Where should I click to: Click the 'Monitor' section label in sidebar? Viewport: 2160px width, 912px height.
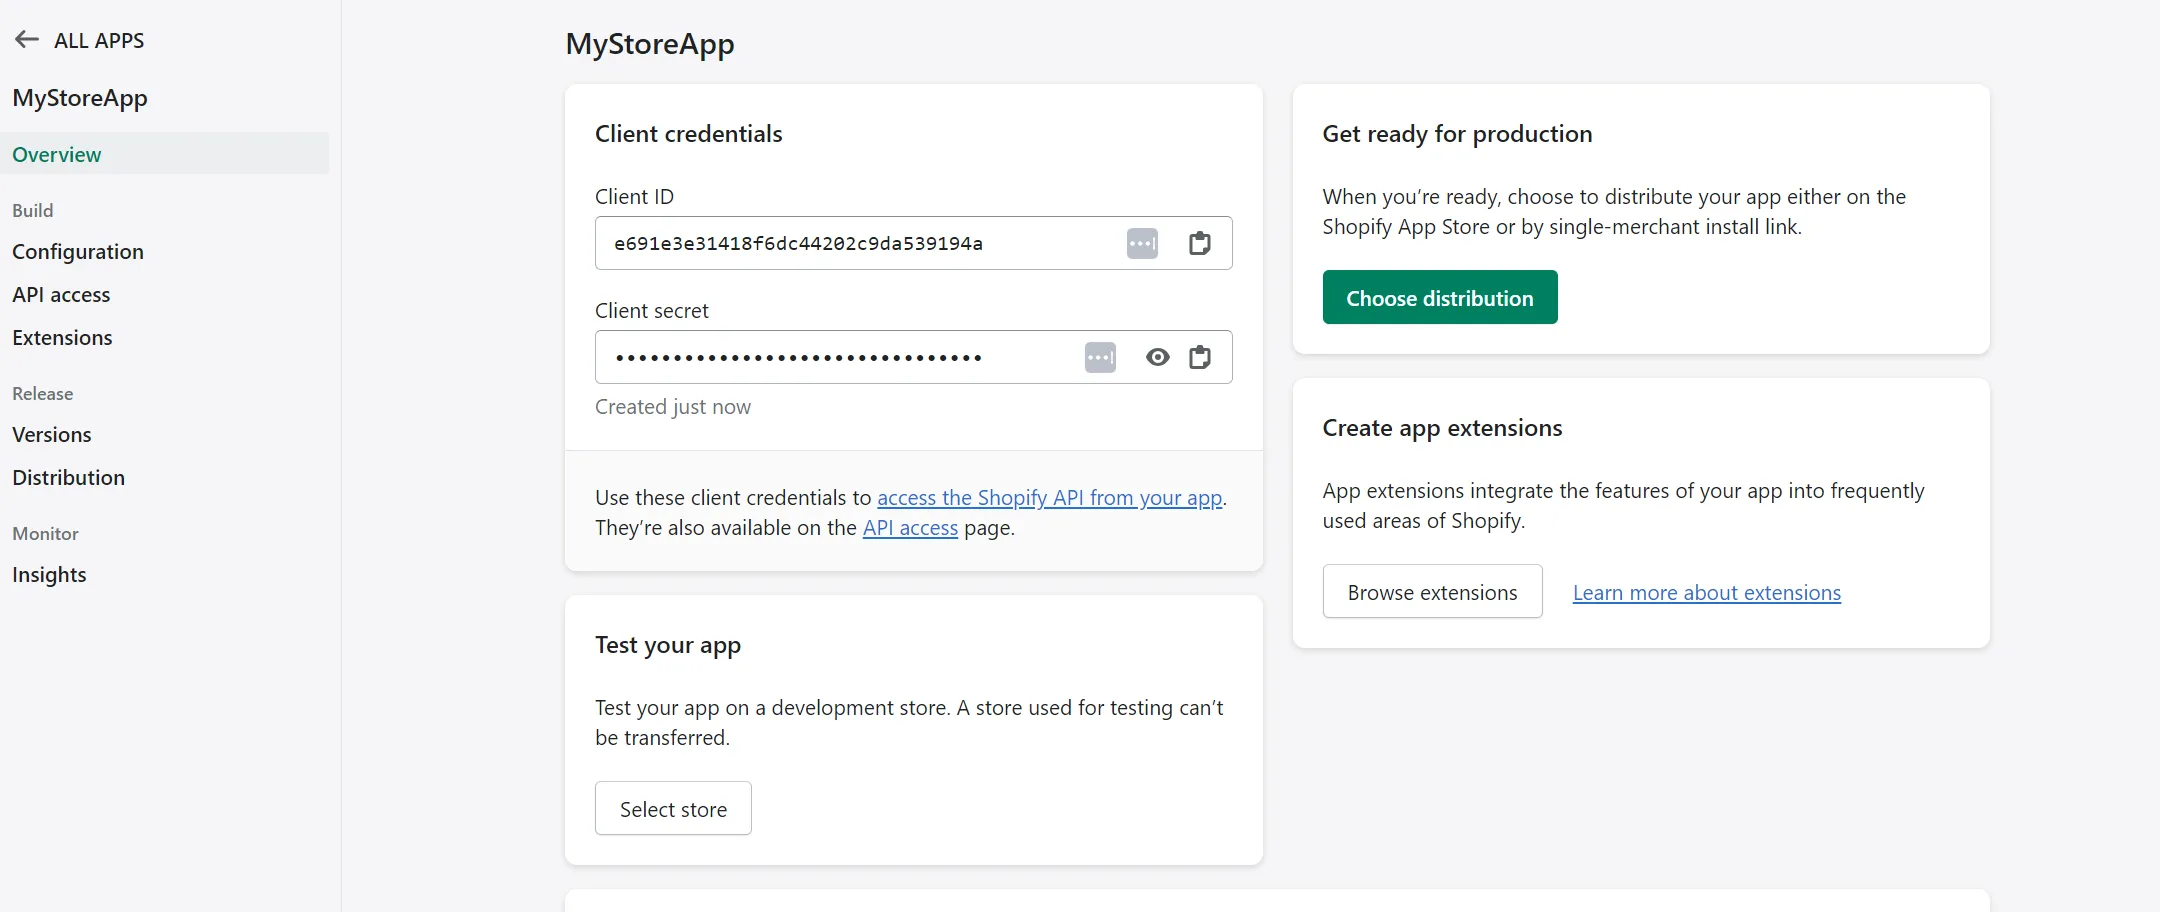click(x=46, y=534)
